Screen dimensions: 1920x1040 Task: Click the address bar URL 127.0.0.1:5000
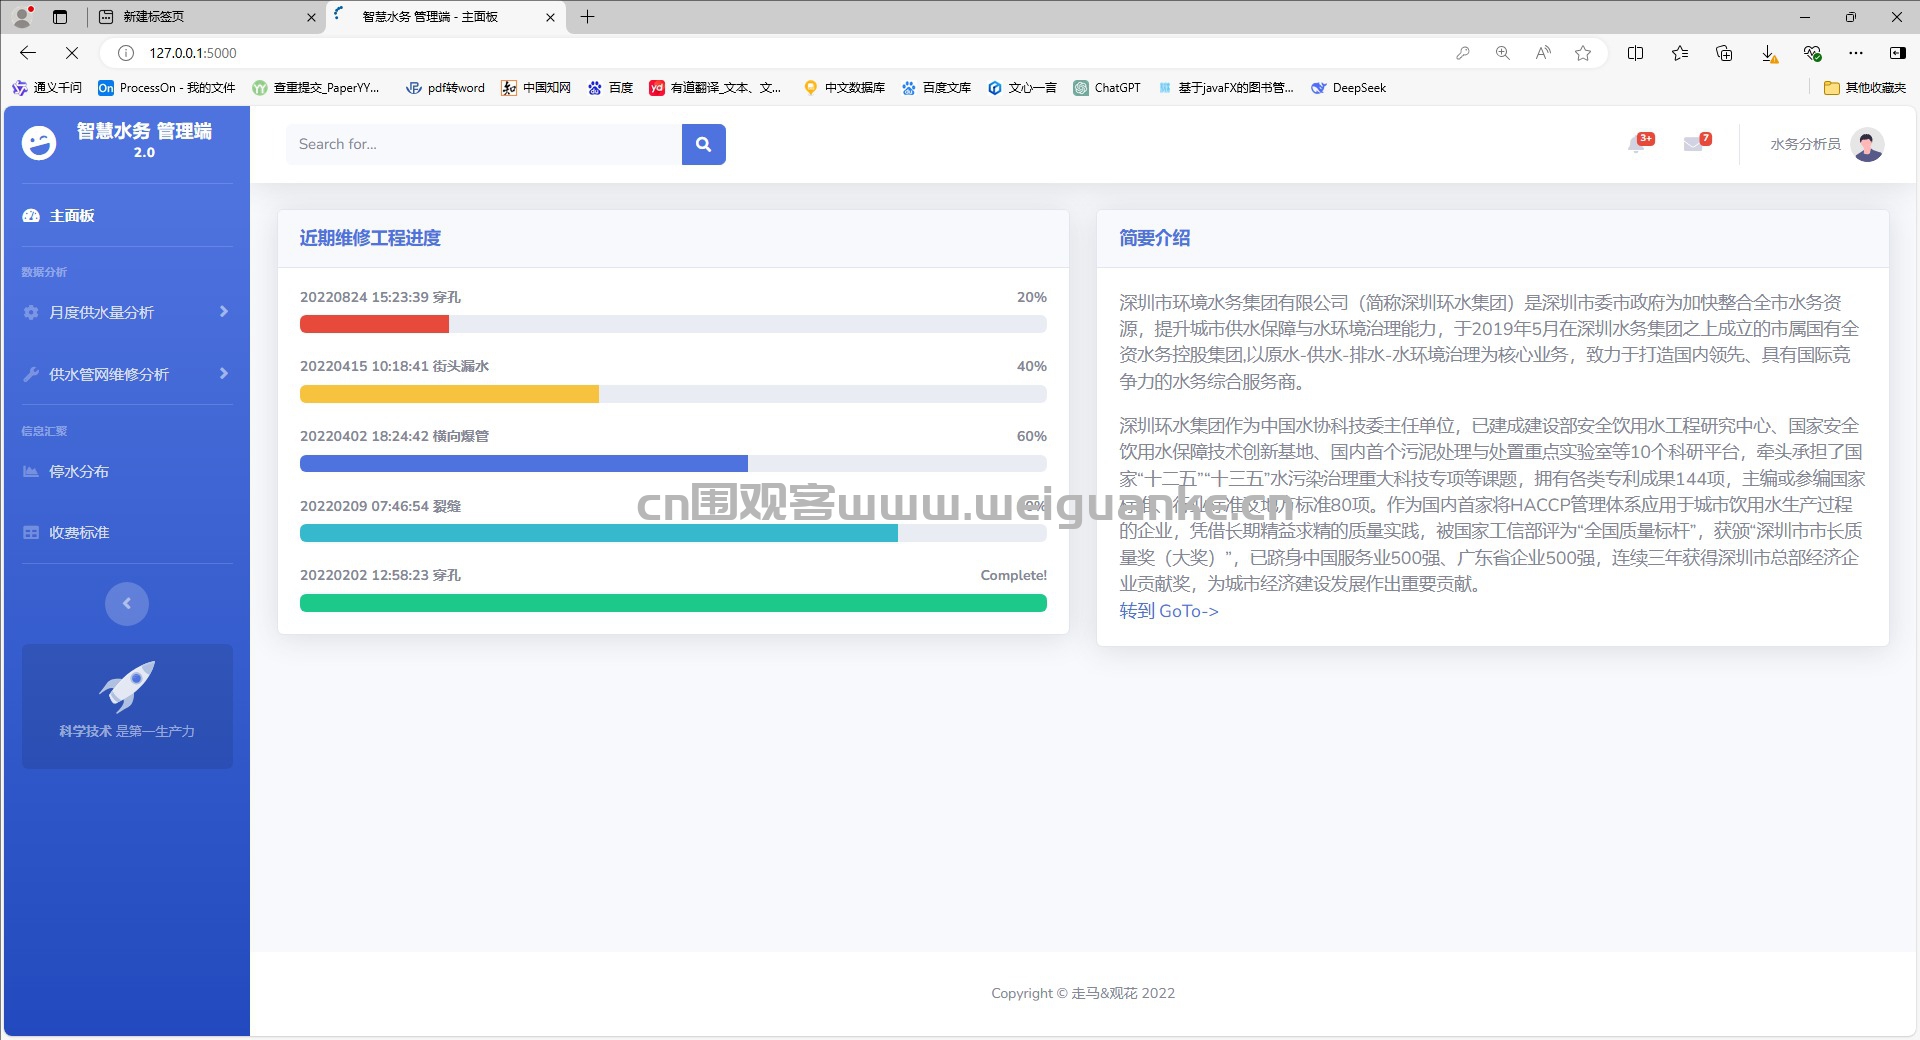(193, 53)
